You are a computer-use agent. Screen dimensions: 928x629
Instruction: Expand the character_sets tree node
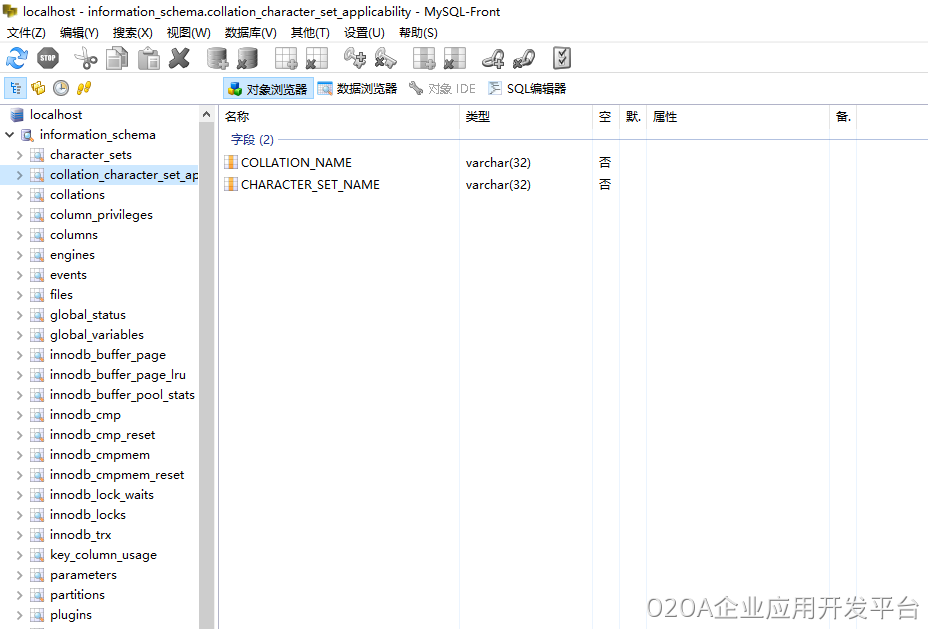[x=19, y=155]
